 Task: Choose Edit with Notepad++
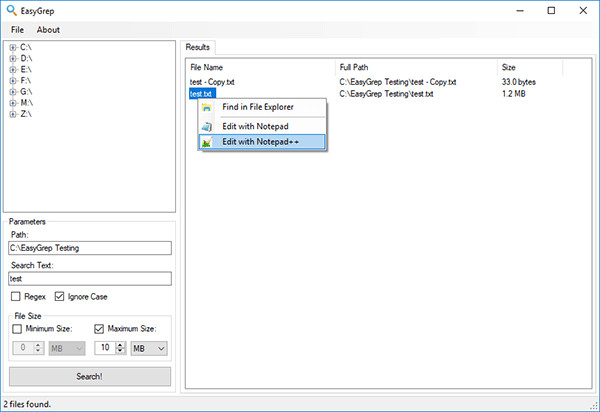tap(261, 142)
